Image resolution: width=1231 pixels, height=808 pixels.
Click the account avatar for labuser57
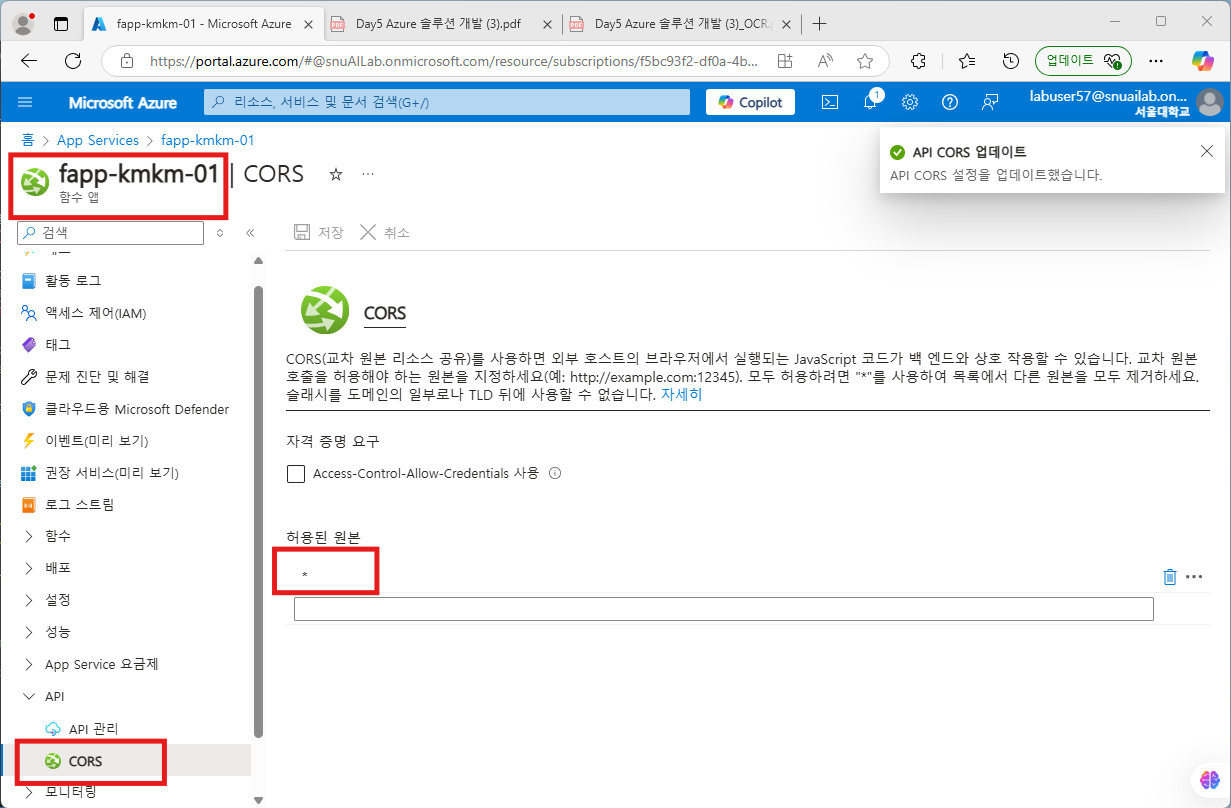[x=1210, y=102]
